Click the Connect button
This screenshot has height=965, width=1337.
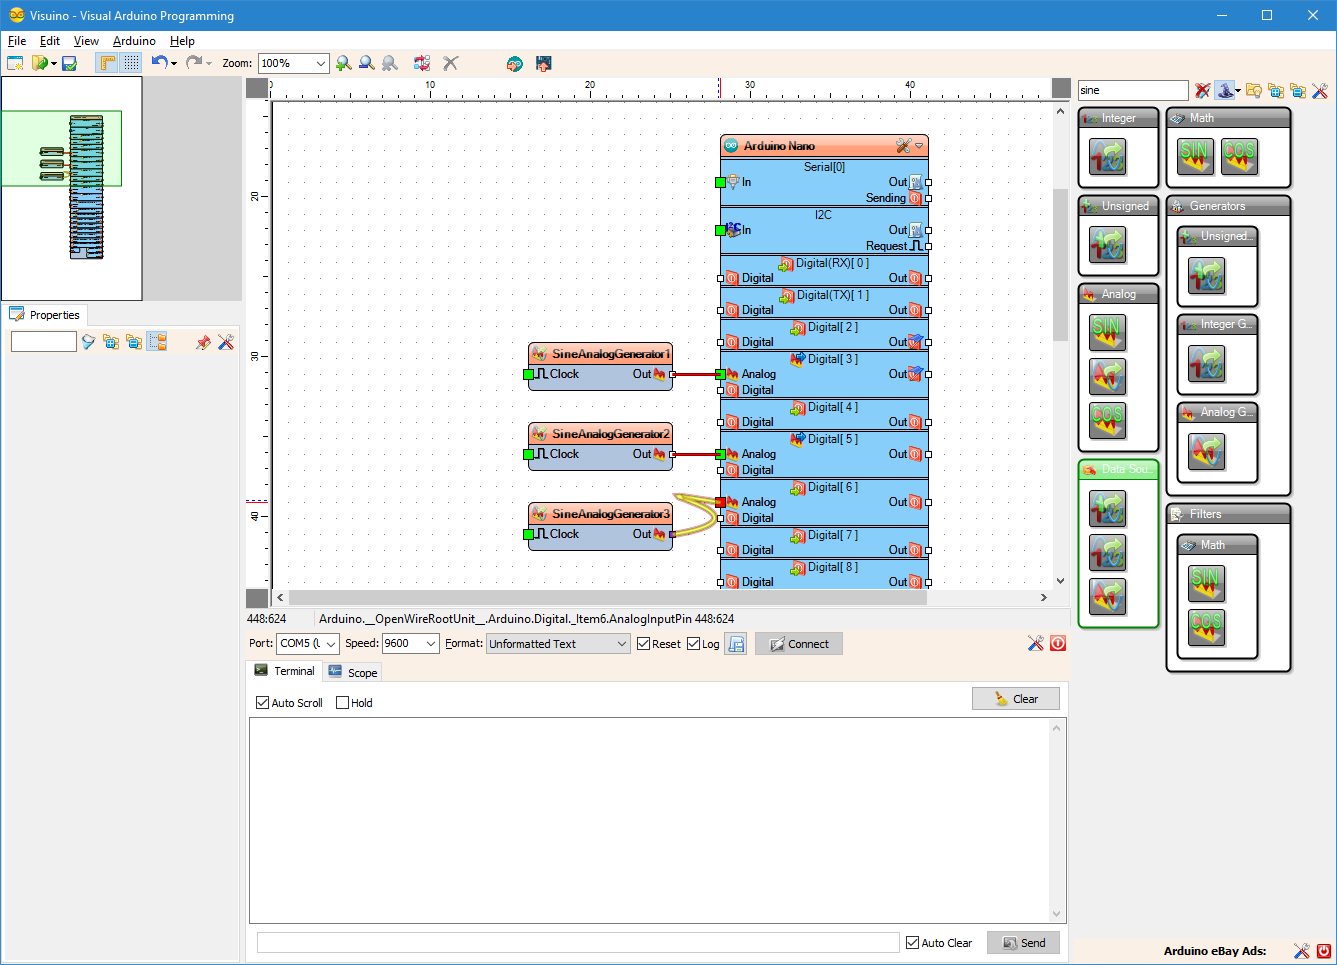pos(799,644)
